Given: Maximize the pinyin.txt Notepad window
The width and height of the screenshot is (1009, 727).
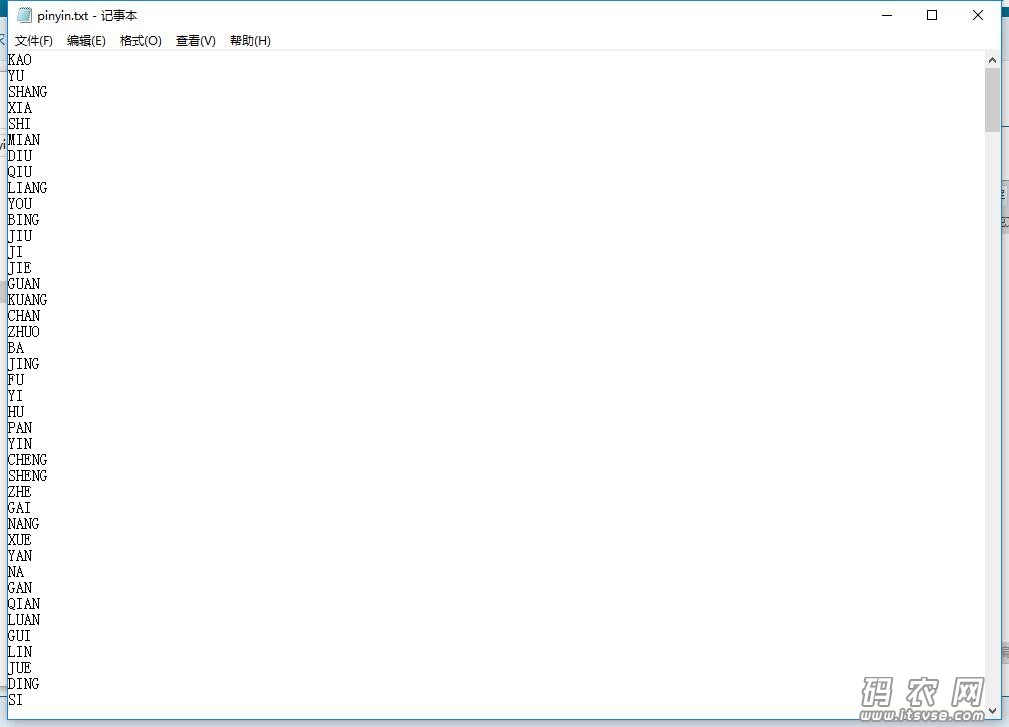Looking at the screenshot, I should pos(931,15).
